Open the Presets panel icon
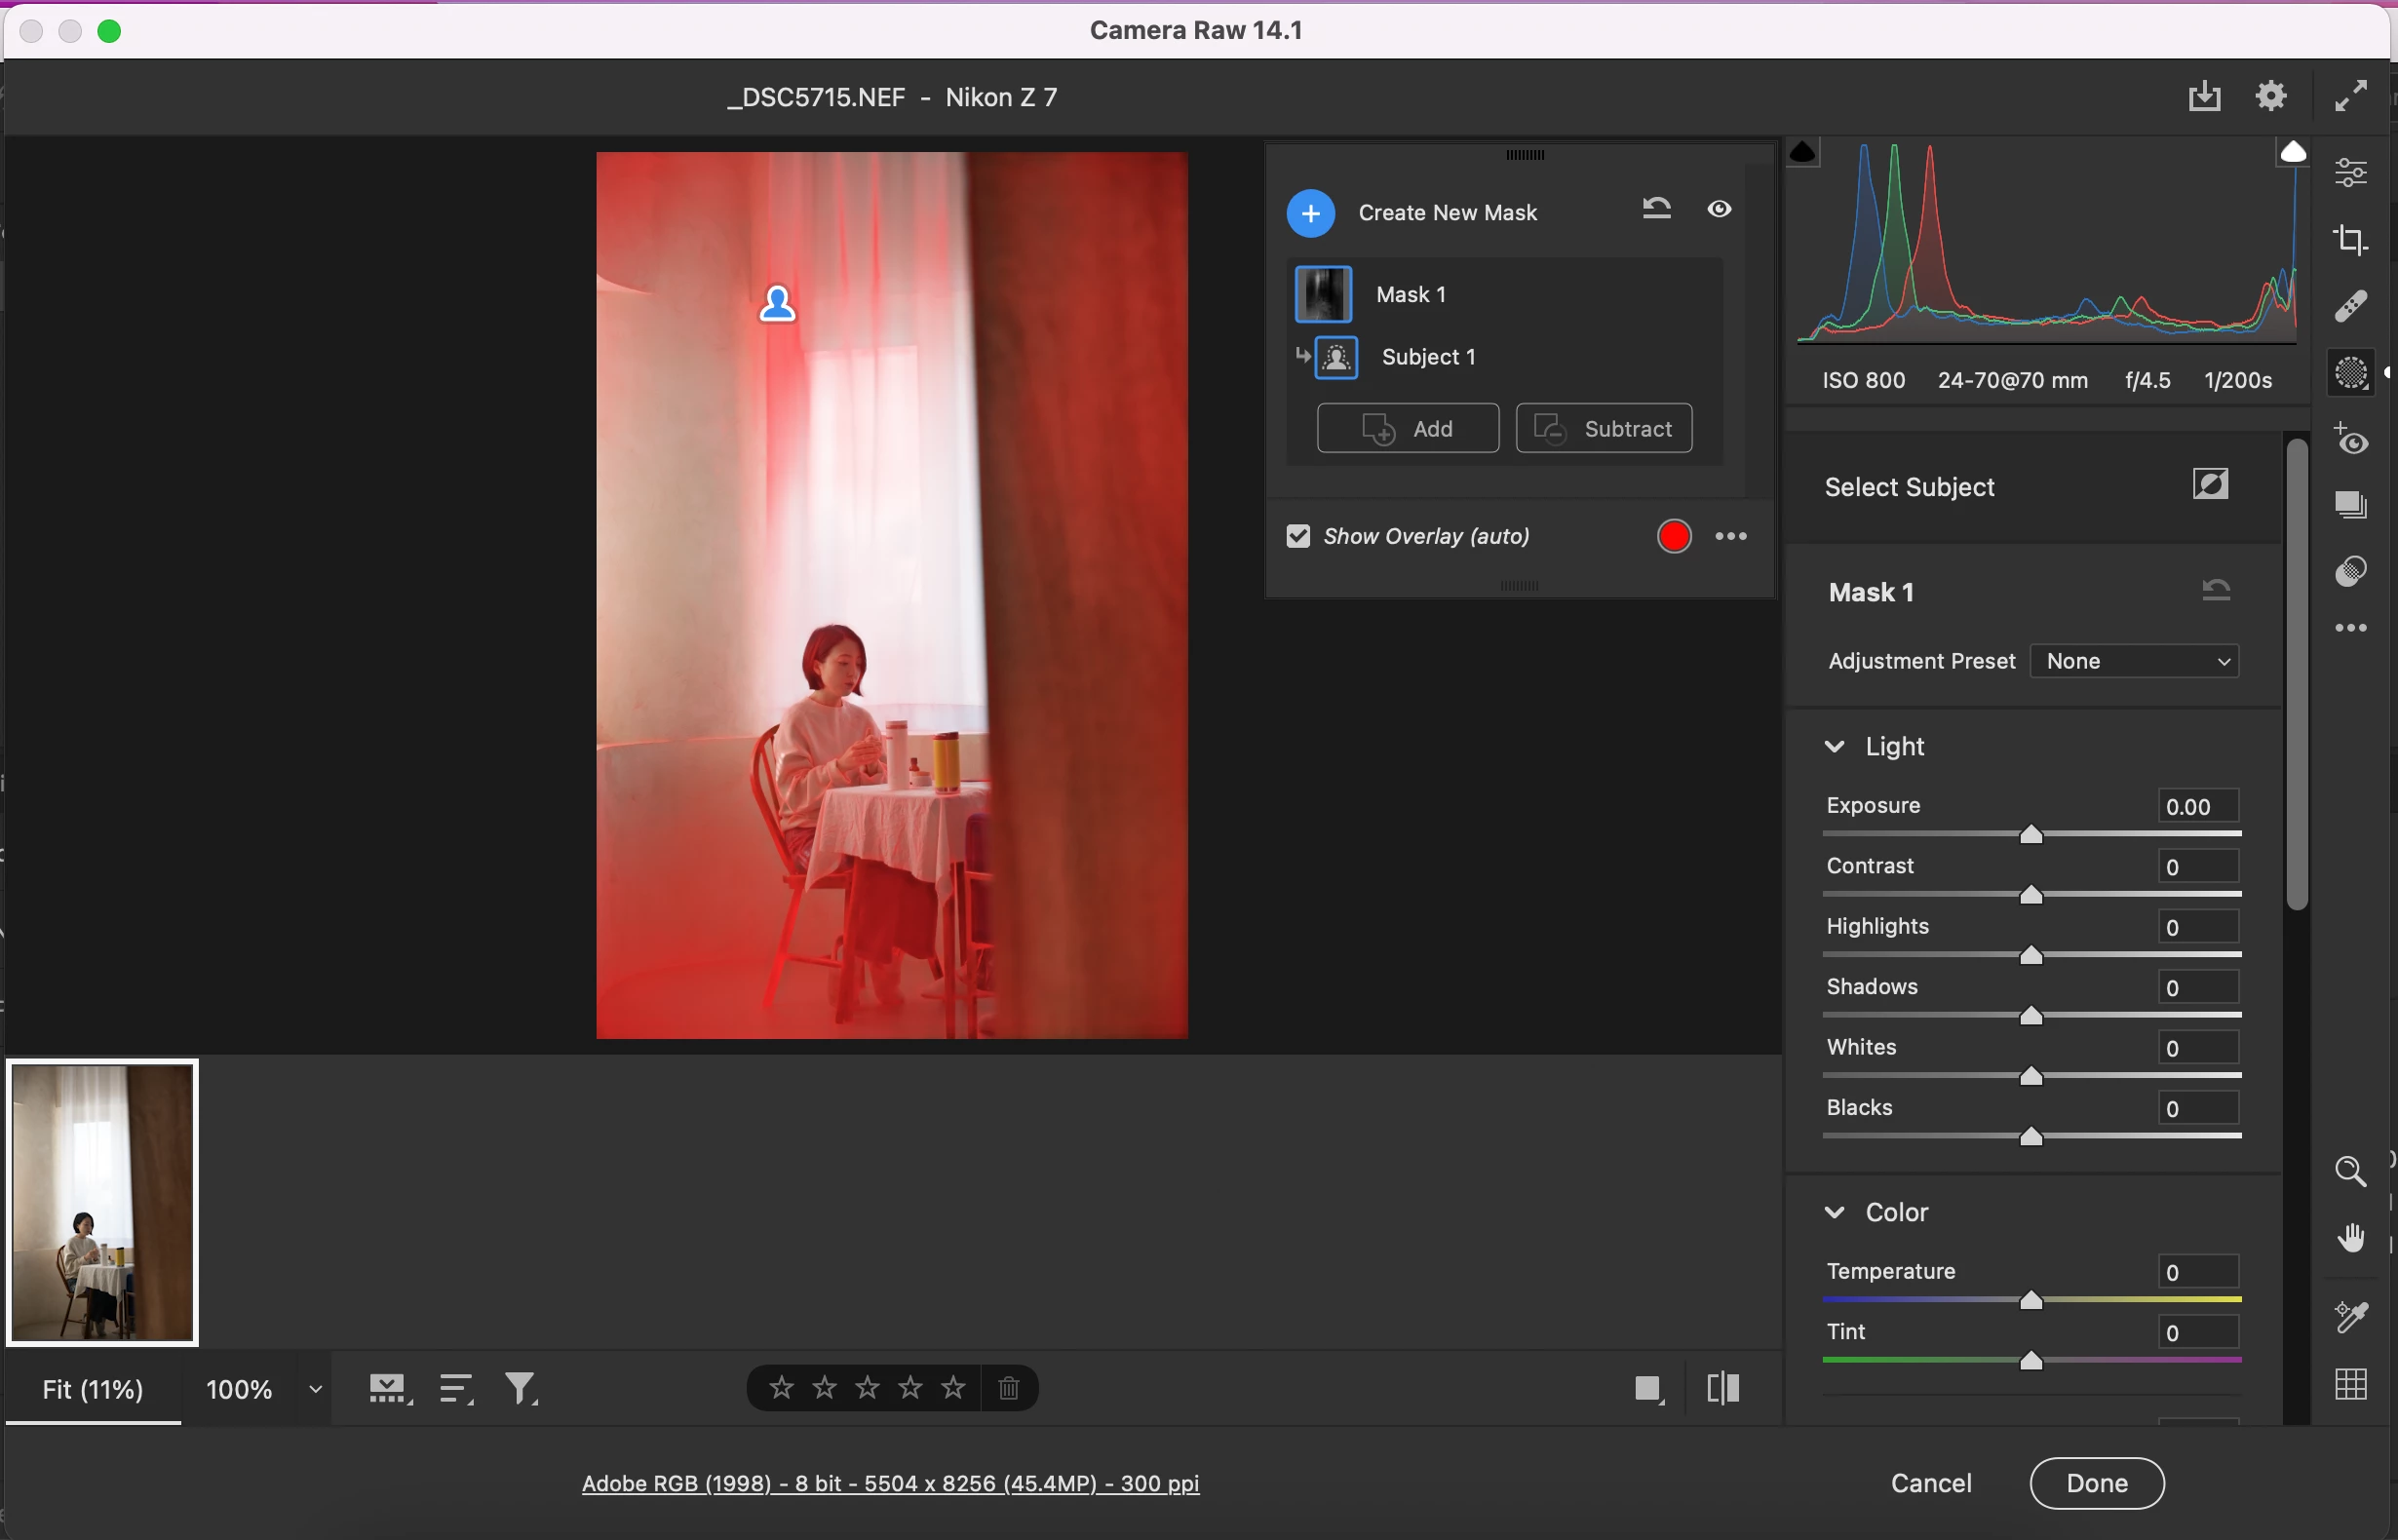Image resolution: width=2398 pixels, height=1540 pixels. tap(2351, 571)
